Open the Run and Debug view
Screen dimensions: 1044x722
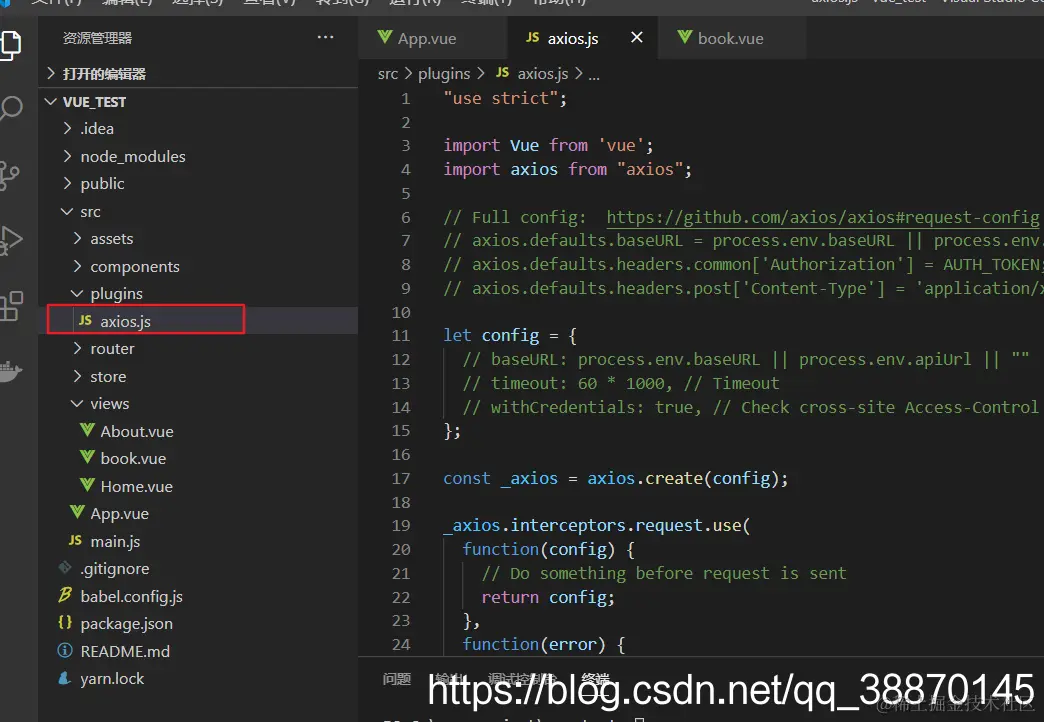point(11,240)
